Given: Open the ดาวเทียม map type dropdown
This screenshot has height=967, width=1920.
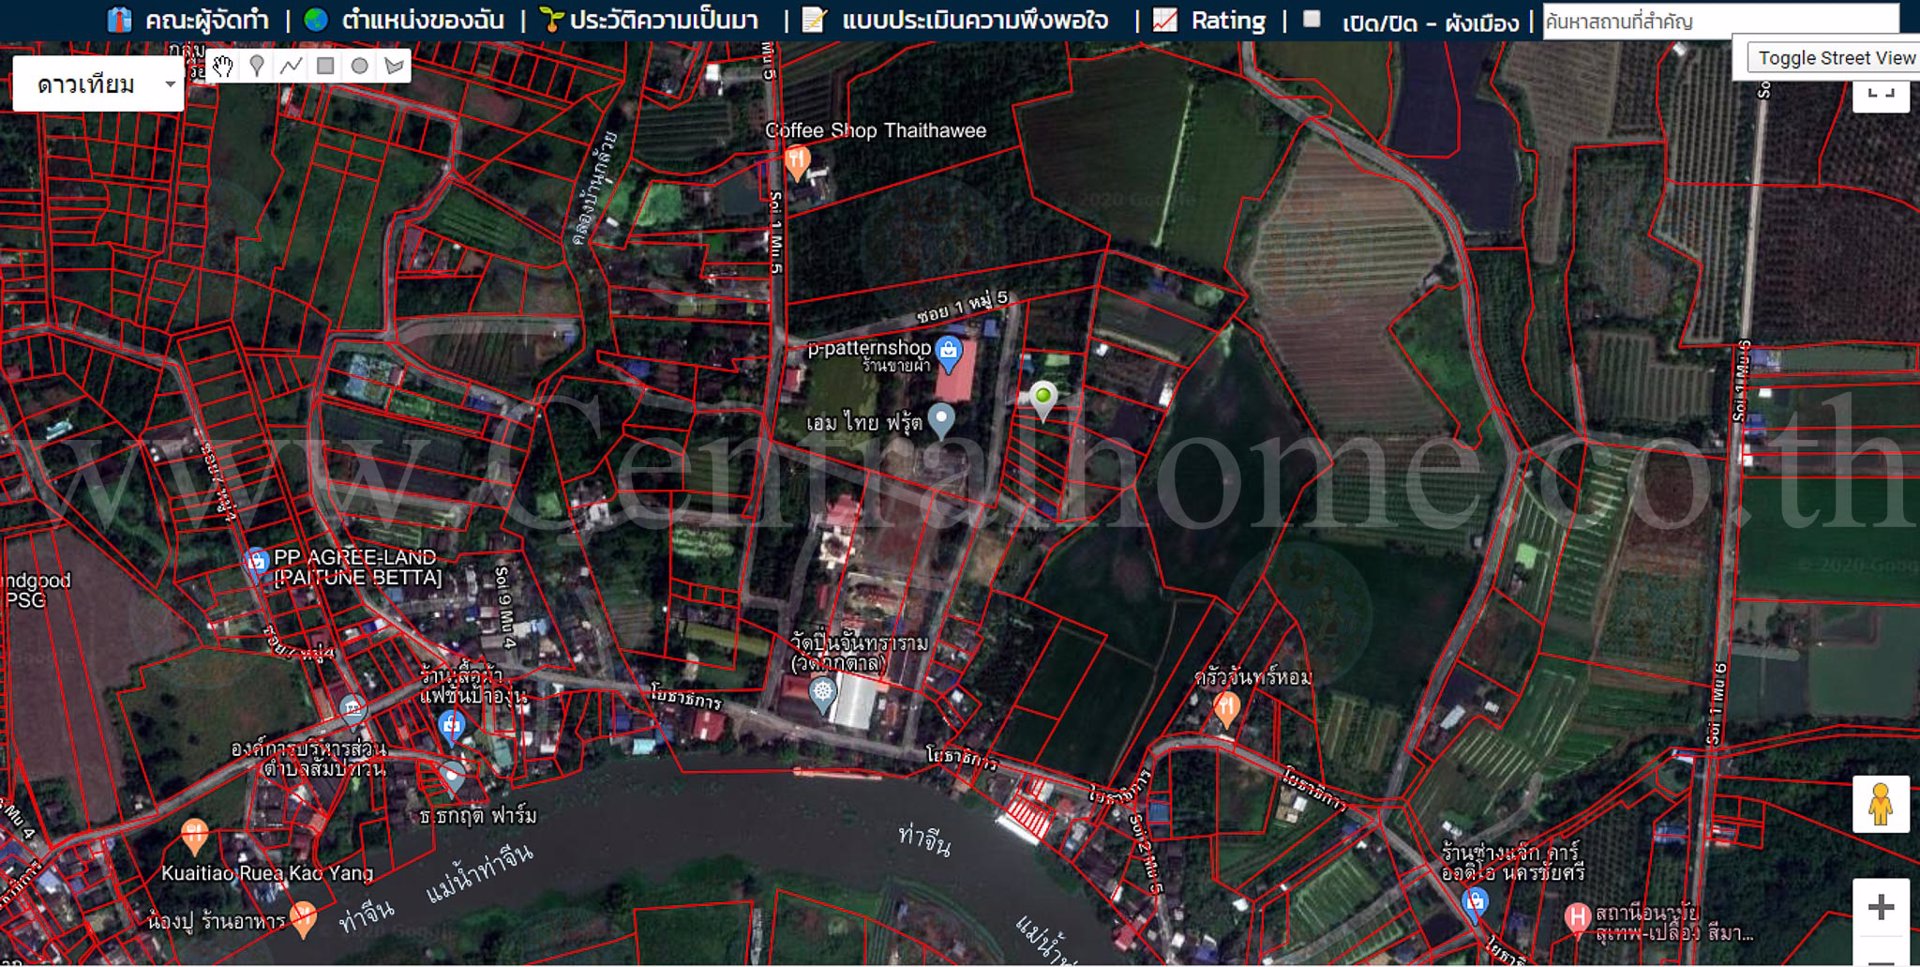Looking at the screenshot, I should point(98,84).
